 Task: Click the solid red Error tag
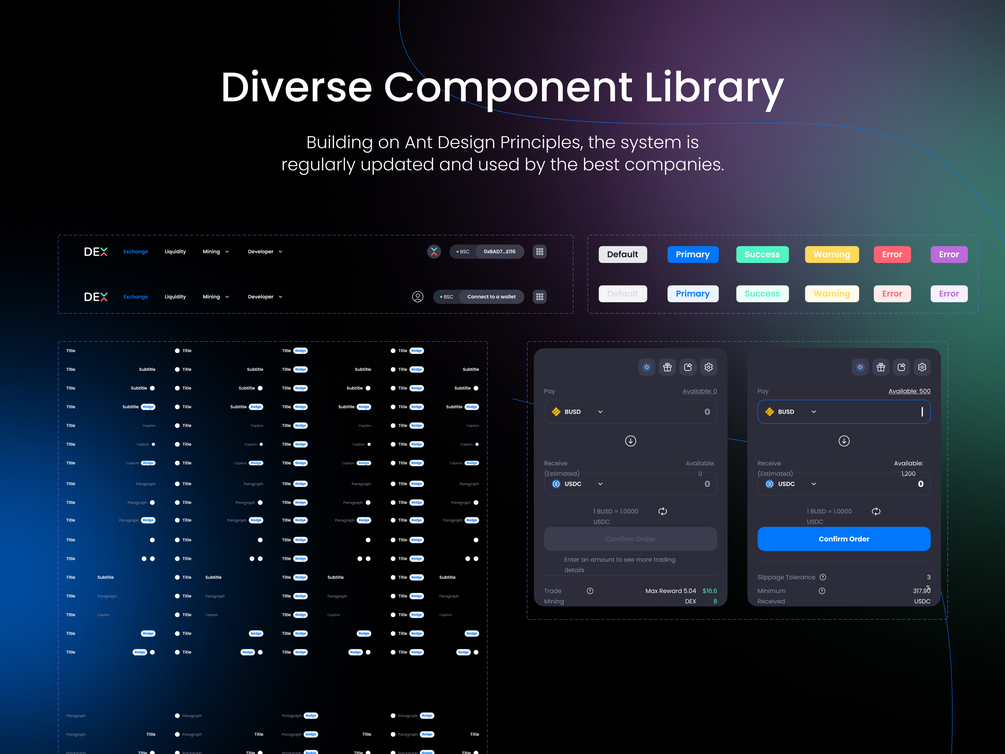tap(892, 255)
